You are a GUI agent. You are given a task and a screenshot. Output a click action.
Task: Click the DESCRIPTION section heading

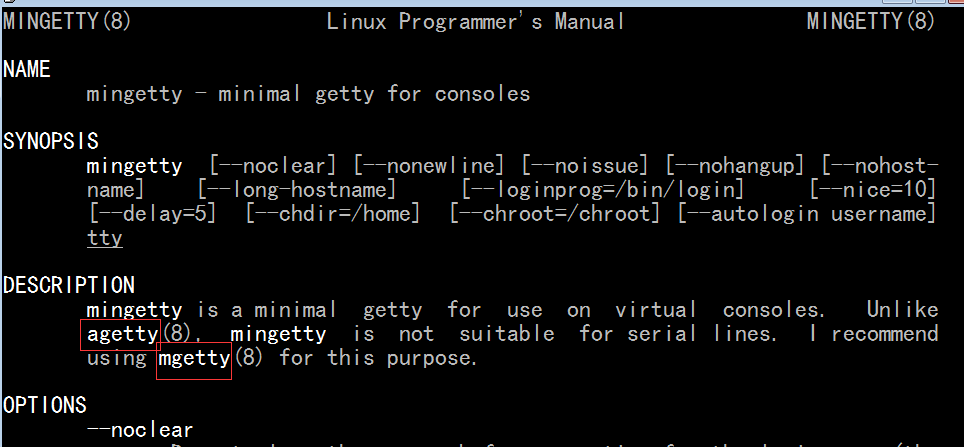pyautogui.click(x=69, y=286)
